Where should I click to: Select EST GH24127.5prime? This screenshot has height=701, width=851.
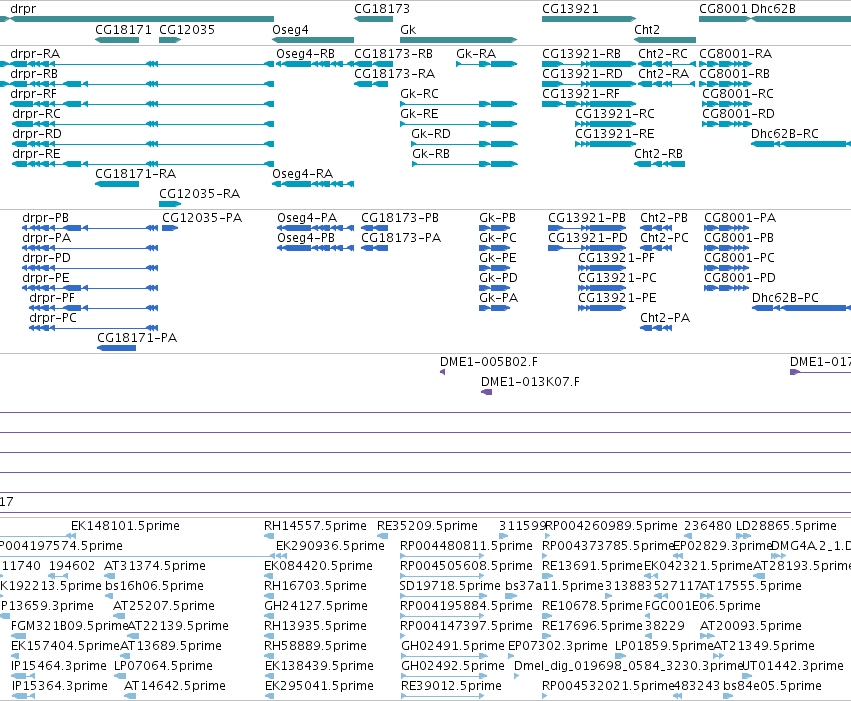(316, 607)
